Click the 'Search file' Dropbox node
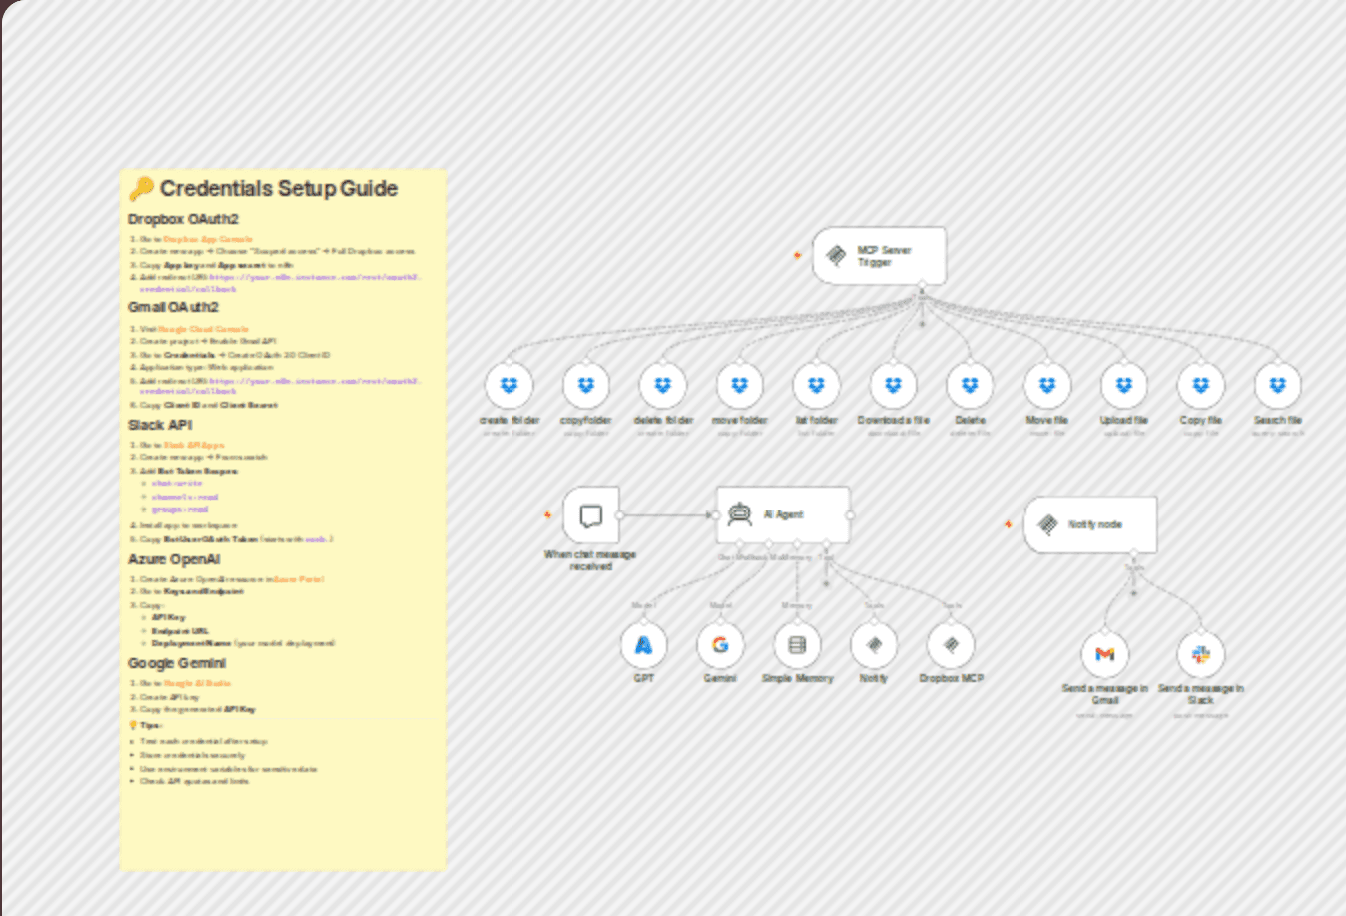The width and height of the screenshot is (1346, 916). (x=1278, y=385)
